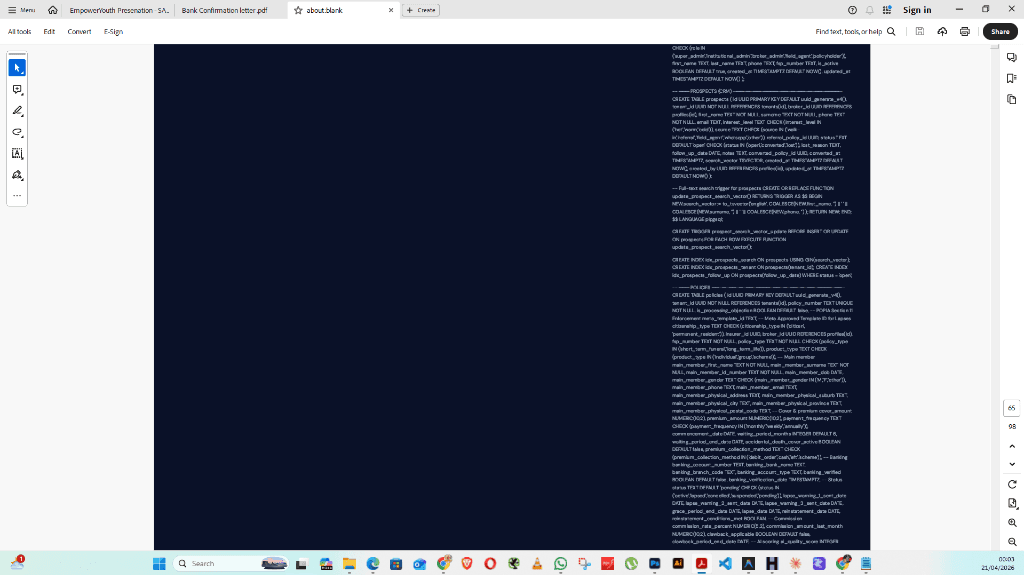This screenshot has height=575, width=1024.
Task: Open the Menu hamburger button
Action: coord(20,10)
